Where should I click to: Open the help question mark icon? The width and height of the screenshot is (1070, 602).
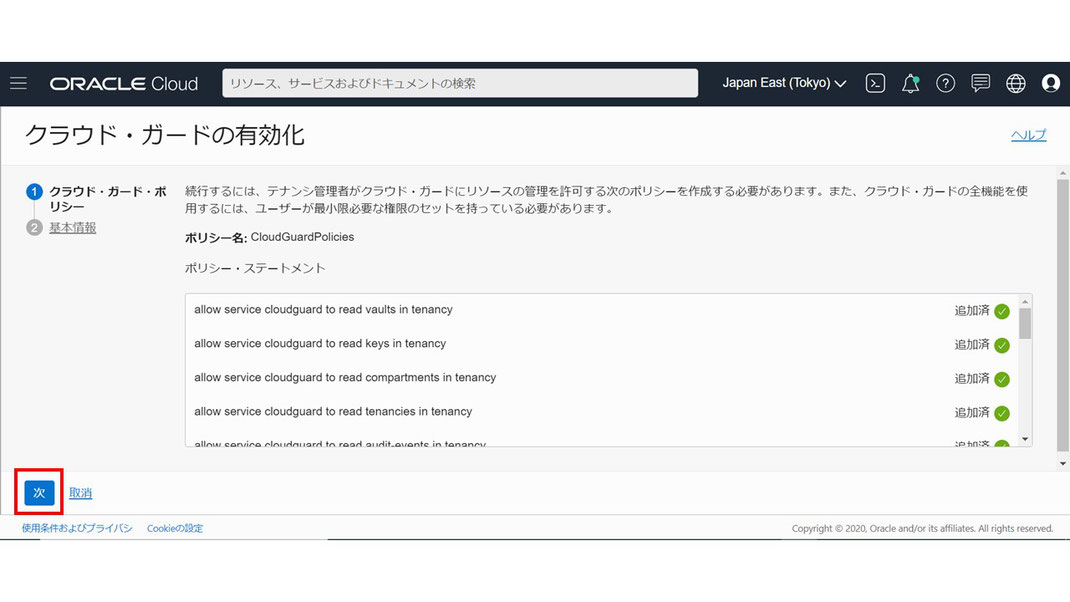(x=945, y=83)
